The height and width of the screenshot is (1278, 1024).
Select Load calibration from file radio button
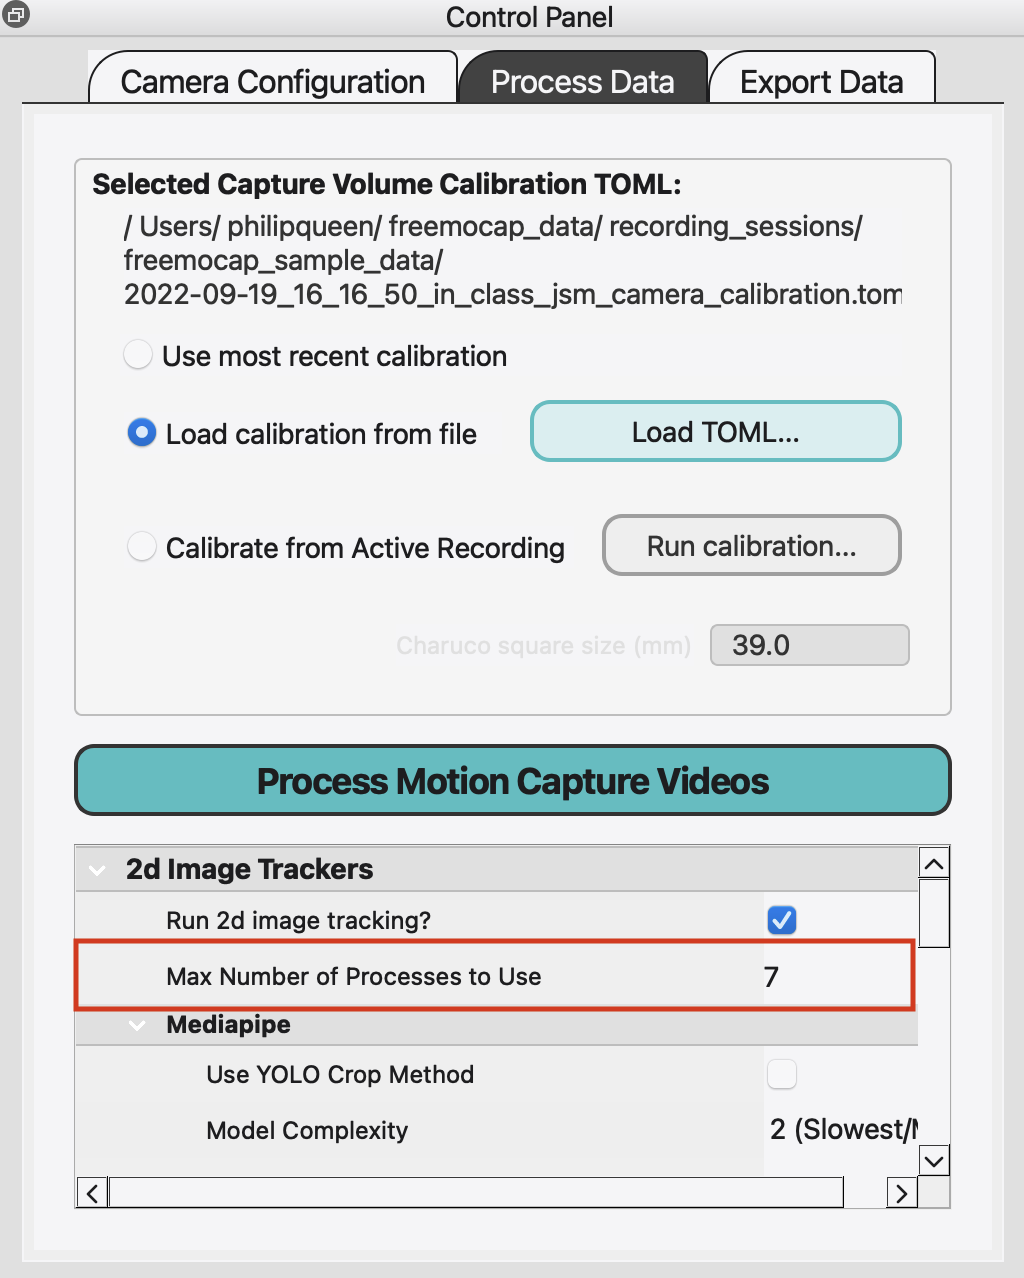click(x=142, y=433)
